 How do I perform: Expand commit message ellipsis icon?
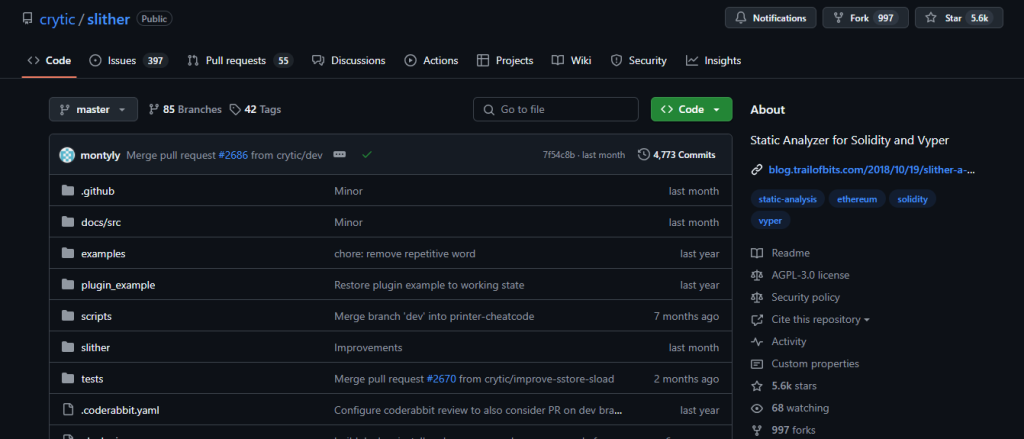click(x=339, y=155)
